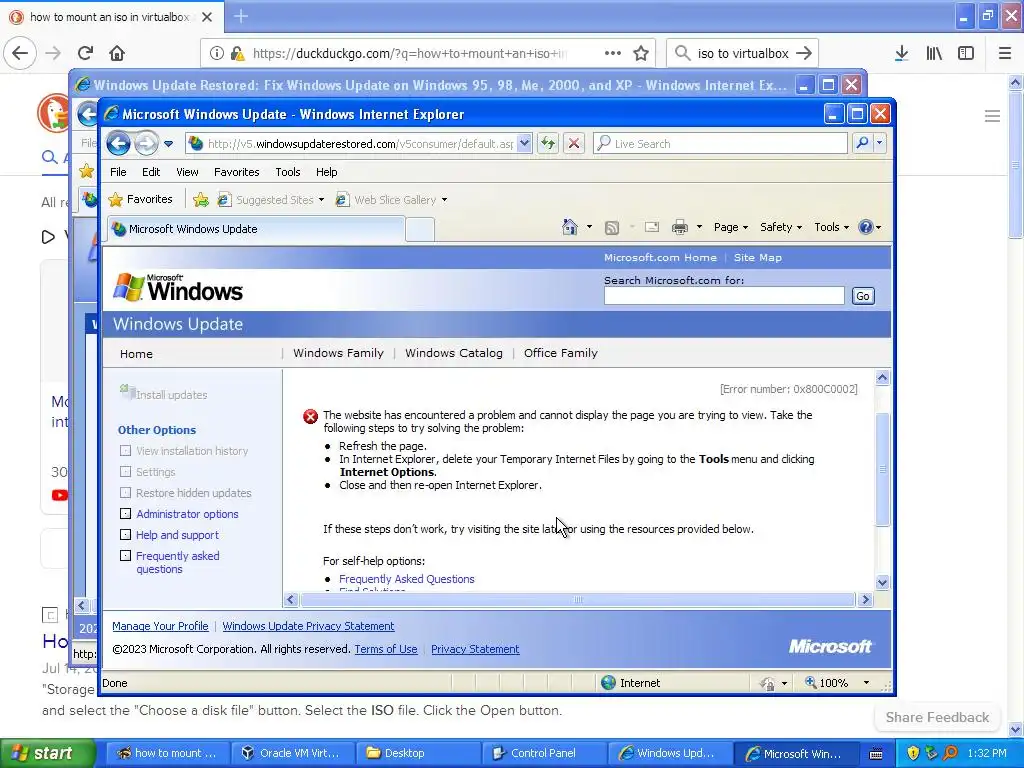
Task: Open the Firefox library icon
Action: click(934, 53)
